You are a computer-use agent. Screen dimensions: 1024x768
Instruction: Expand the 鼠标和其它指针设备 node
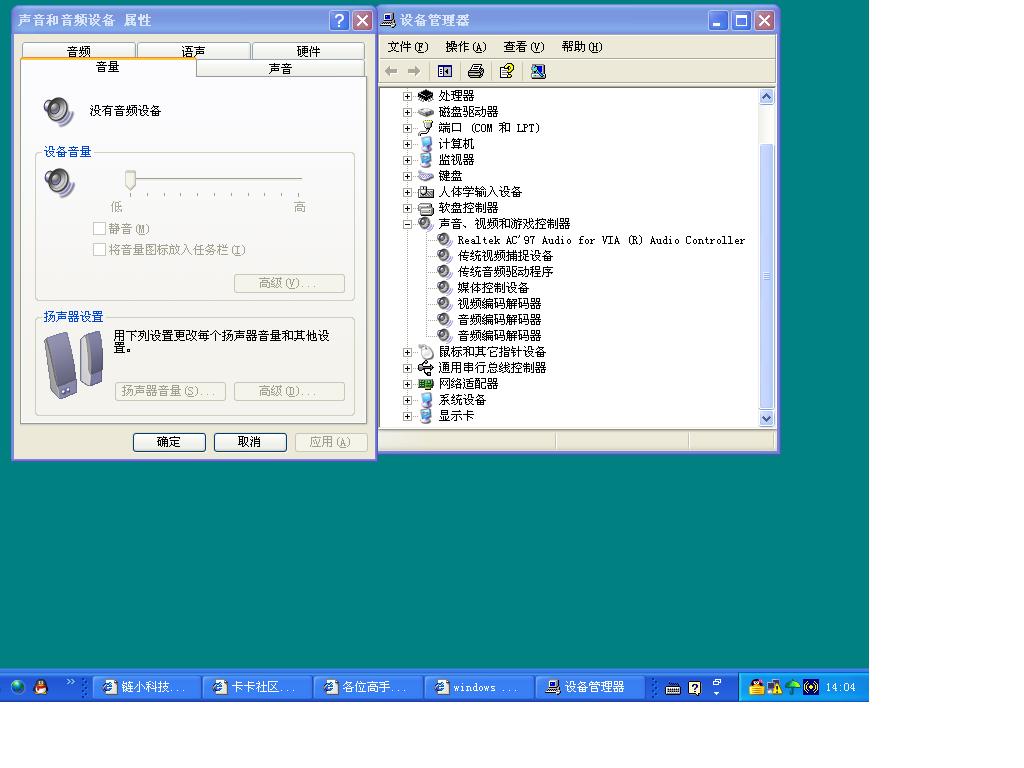click(407, 352)
